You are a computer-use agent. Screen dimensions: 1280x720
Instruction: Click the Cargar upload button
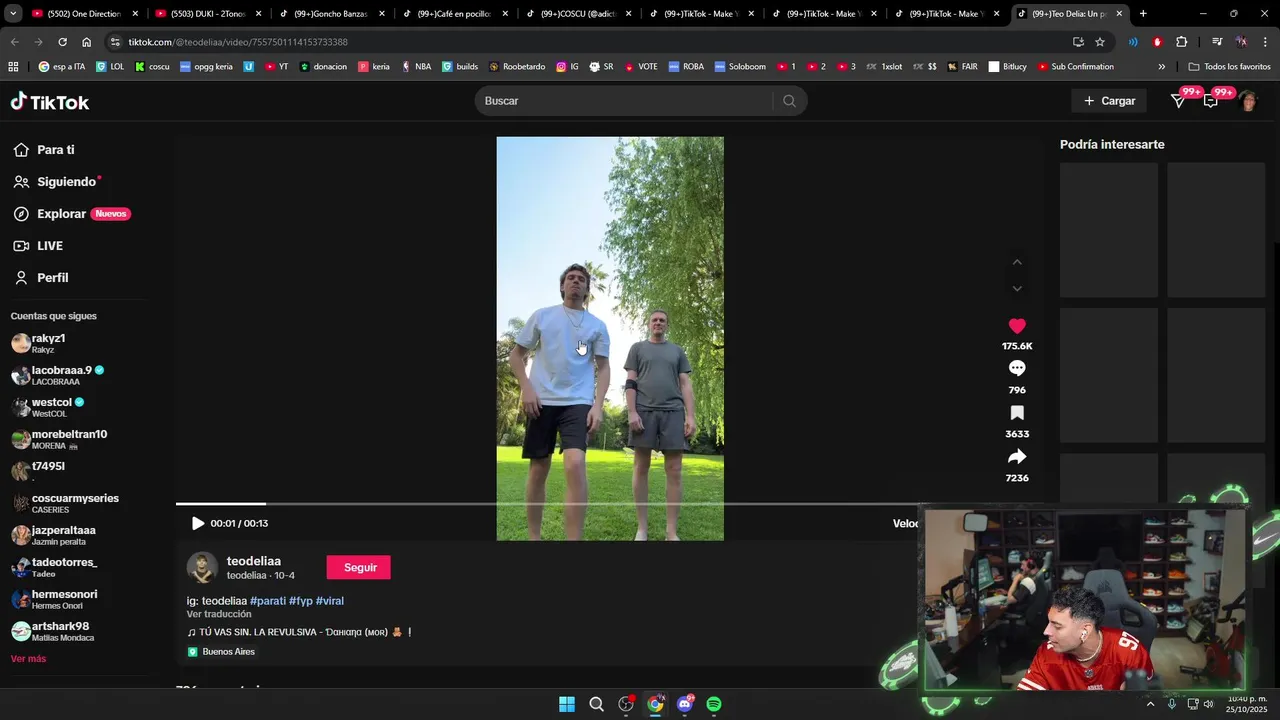[1109, 101]
